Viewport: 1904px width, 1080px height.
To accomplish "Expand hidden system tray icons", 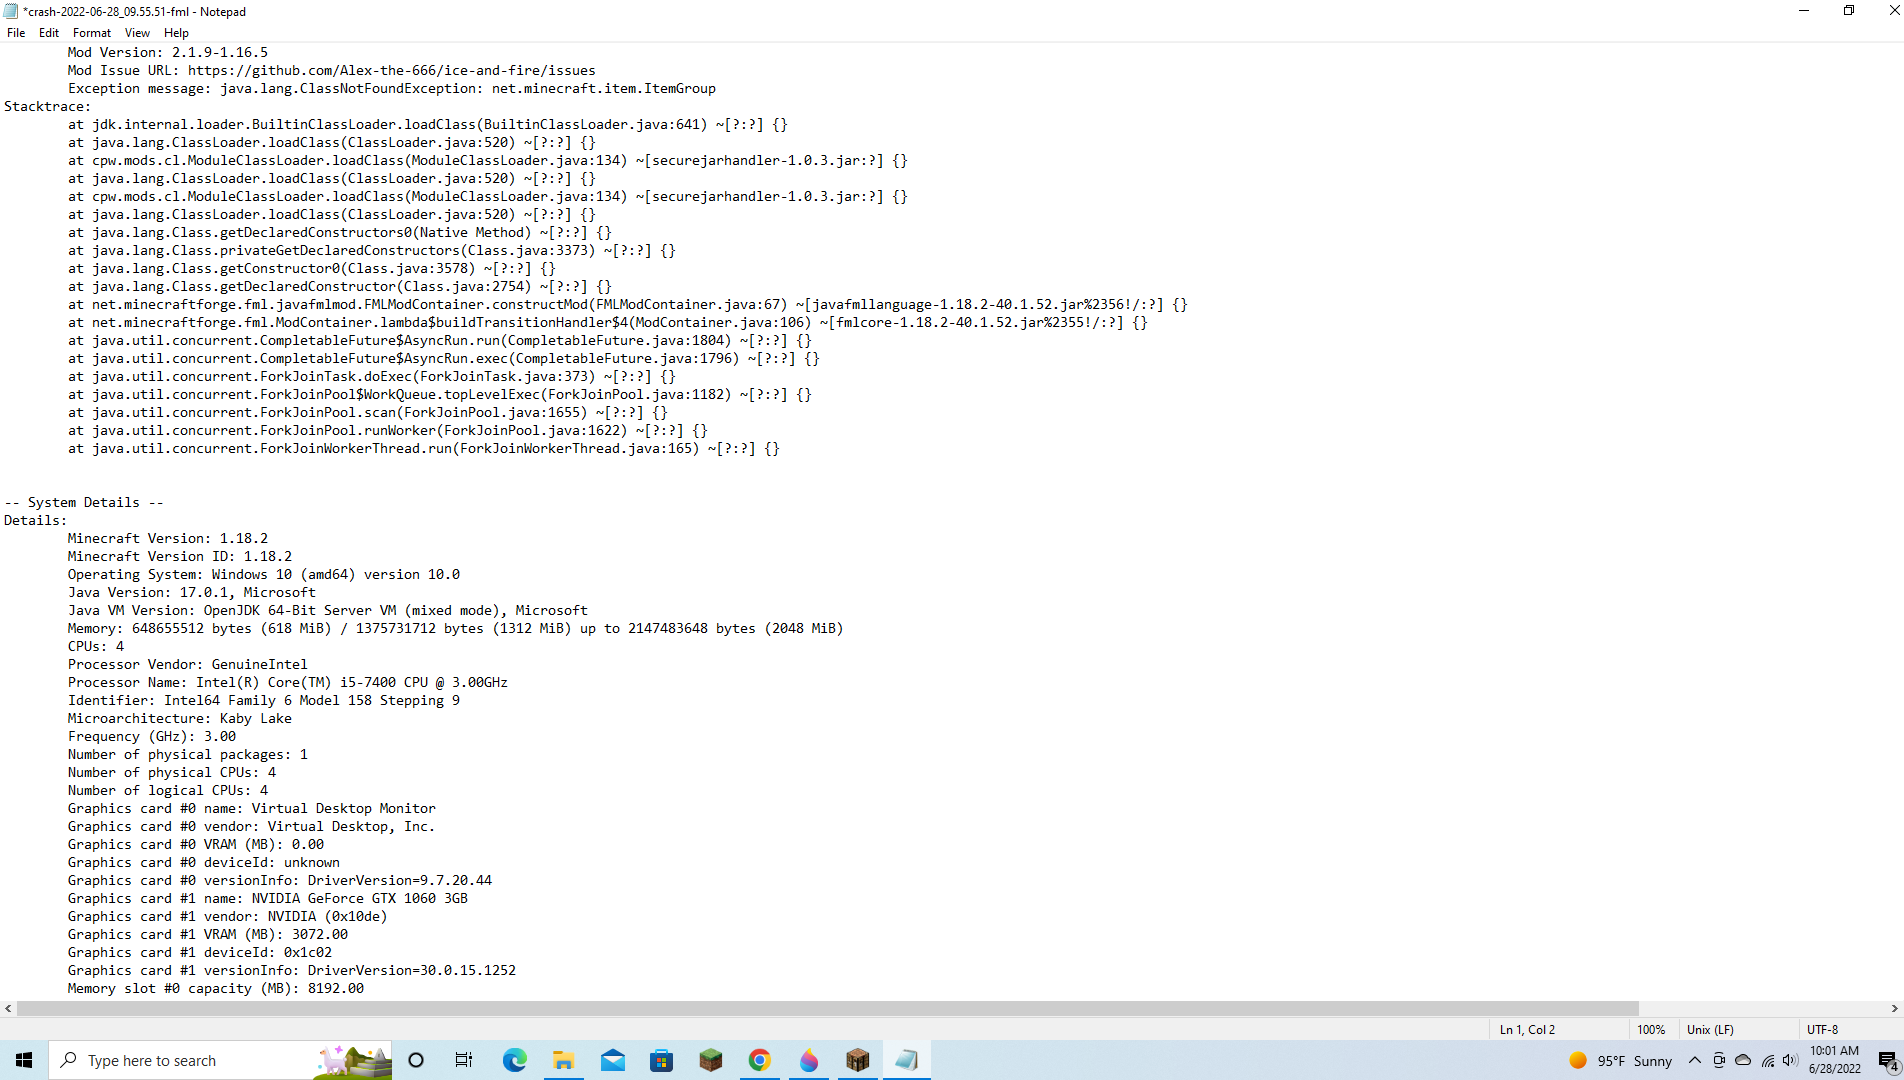I will pyautogui.click(x=1695, y=1060).
